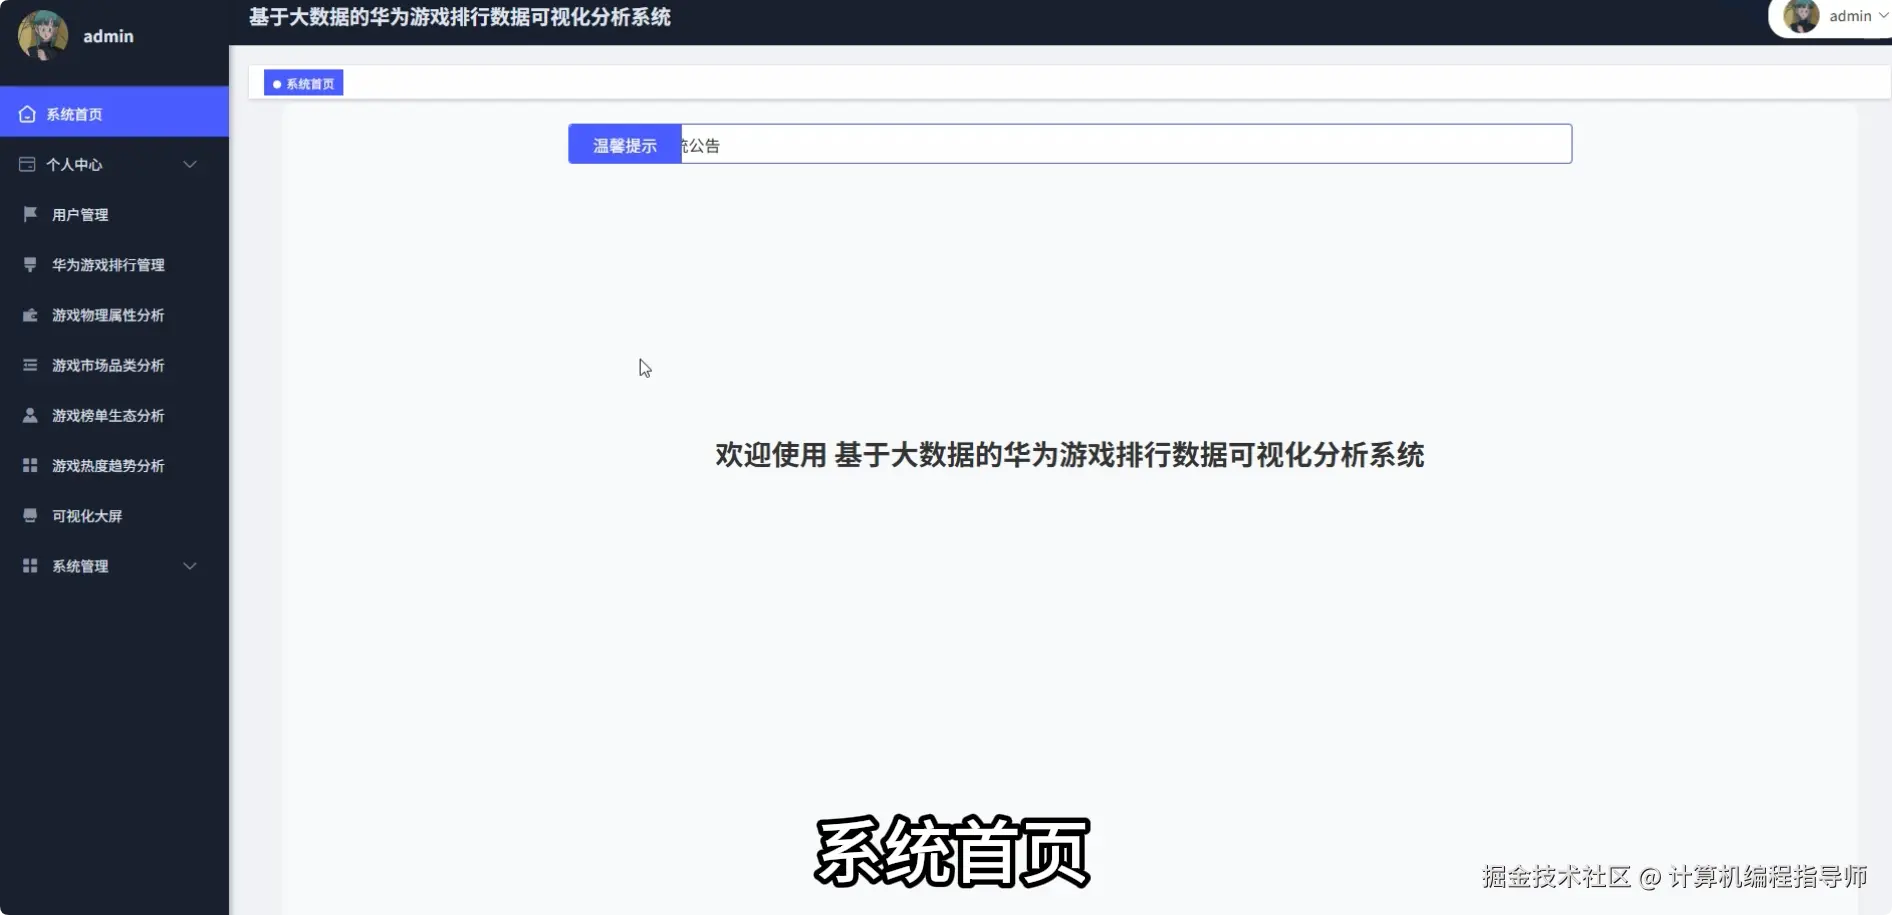Click the flag icon beside 用户管理

pos(30,214)
